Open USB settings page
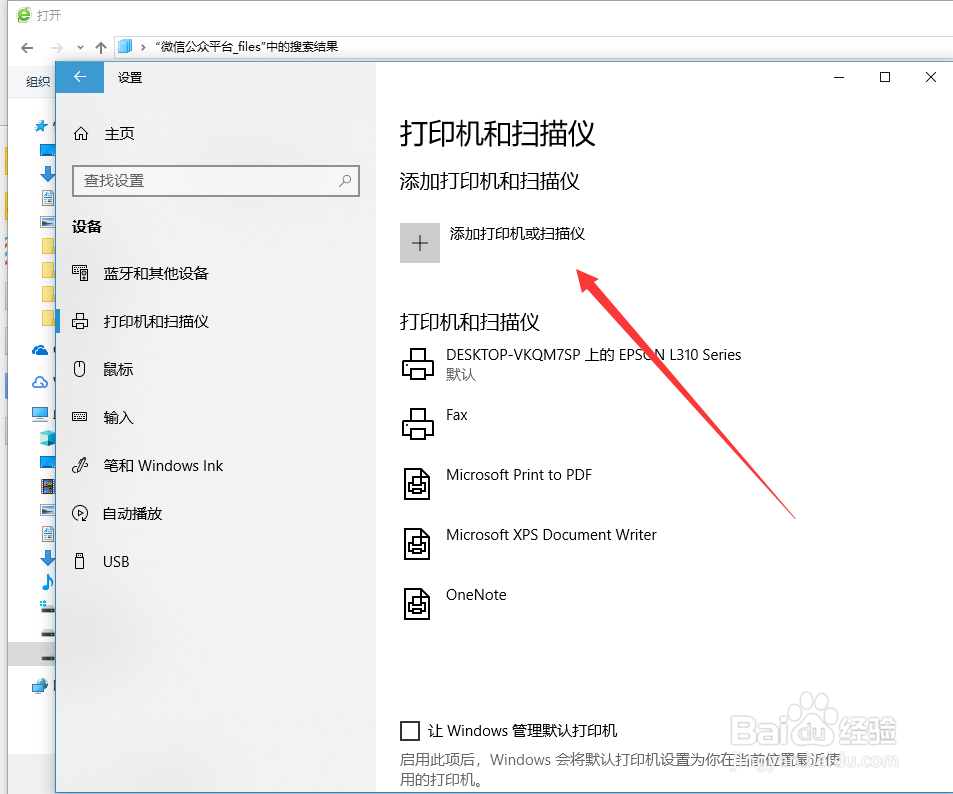This screenshot has height=794, width=953. pyautogui.click(x=116, y=562)
